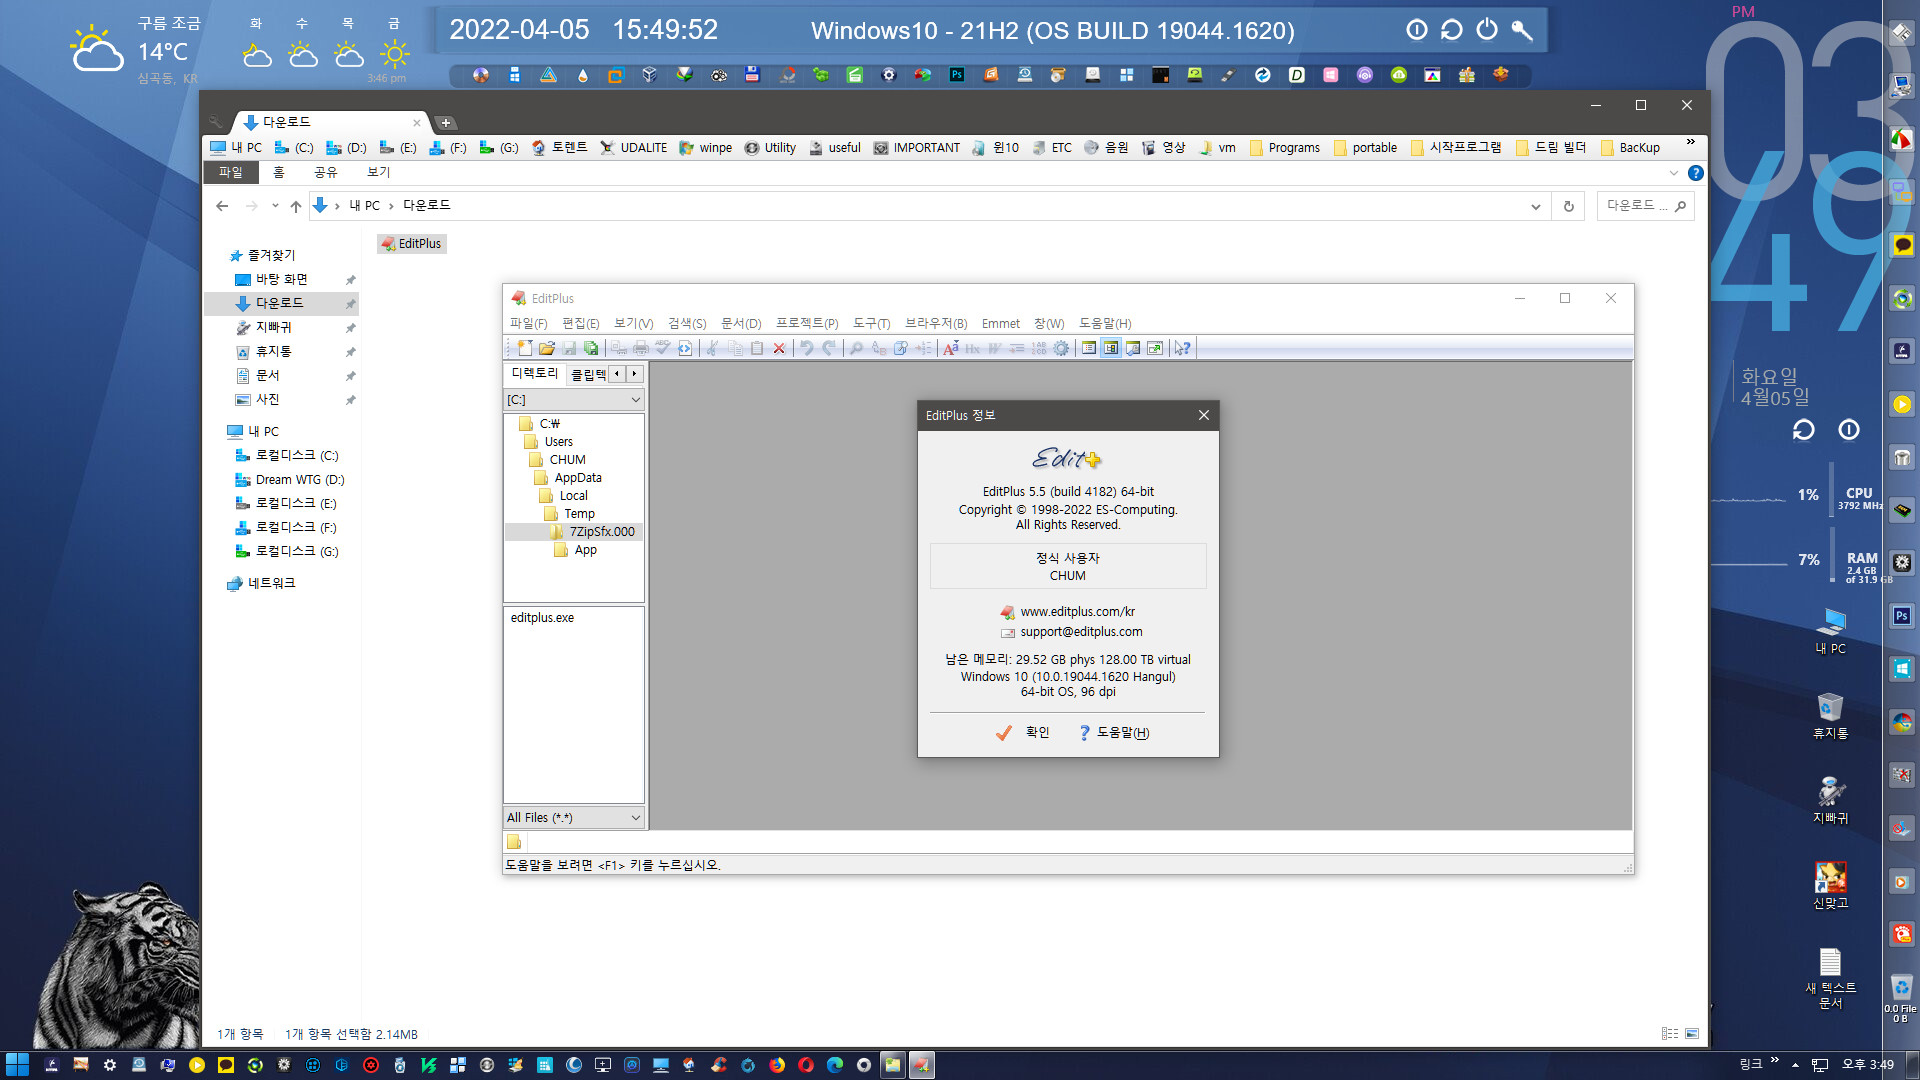Click the New file icon in EditPlus toolbar
This screenshot has width=1920, height=1080.
(x=525, y=348)
